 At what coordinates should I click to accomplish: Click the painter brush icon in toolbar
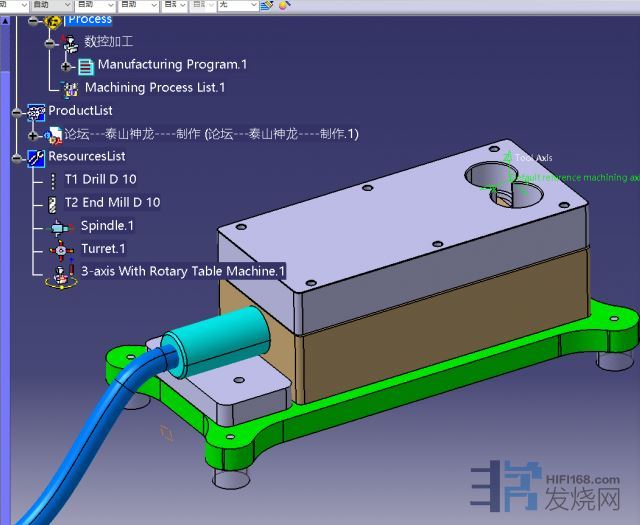(x=267, y=5)
